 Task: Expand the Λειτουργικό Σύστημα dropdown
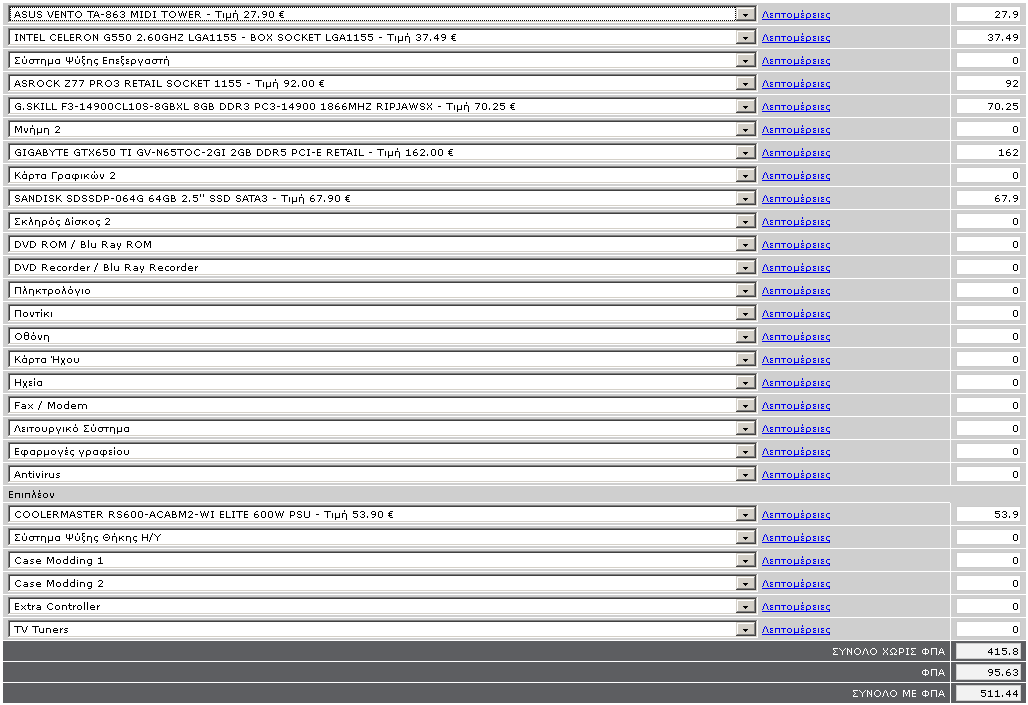[x=382, y=428]
